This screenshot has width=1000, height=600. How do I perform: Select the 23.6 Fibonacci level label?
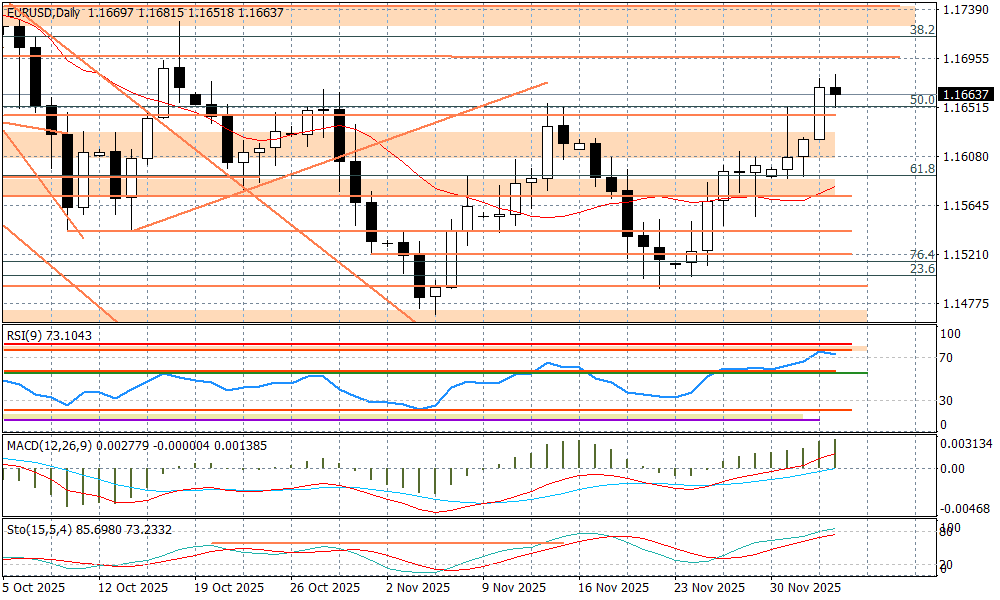922,269
